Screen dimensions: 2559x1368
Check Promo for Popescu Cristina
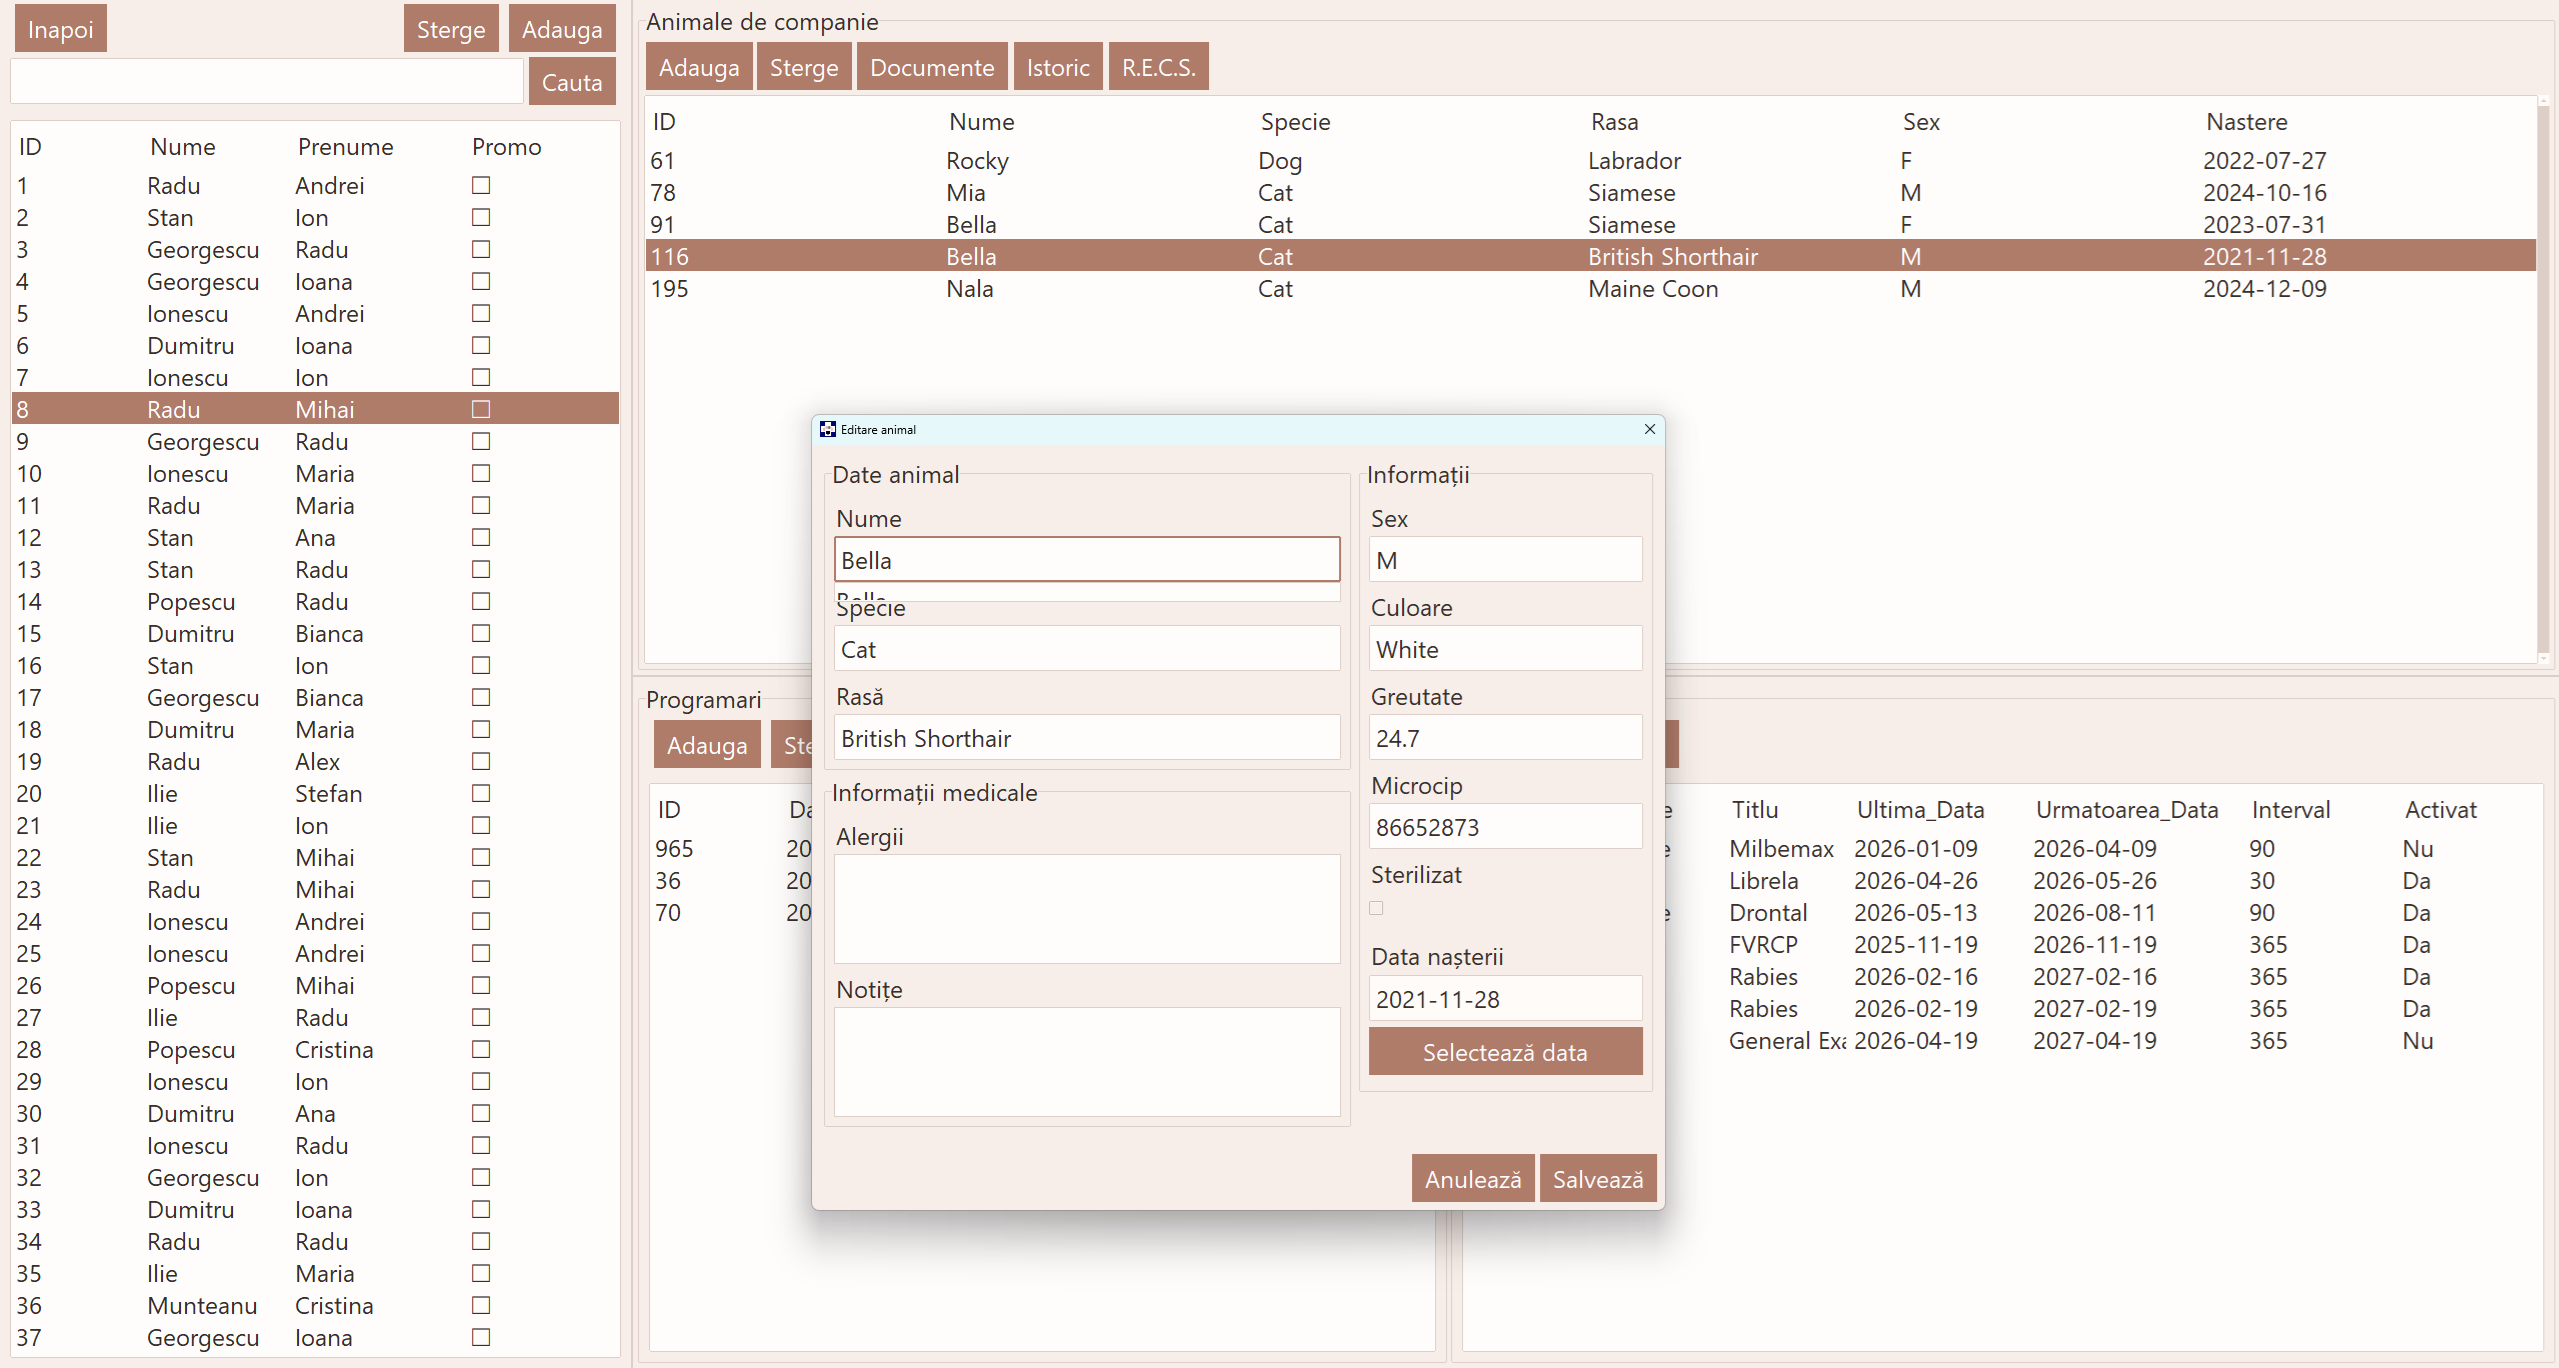tap(481, 1049)
